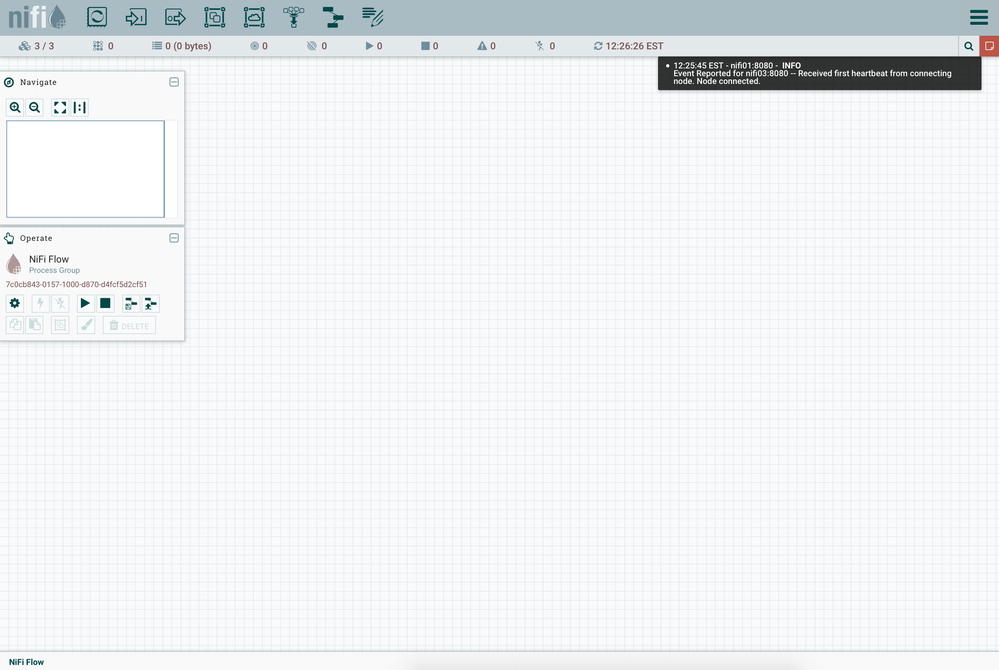Collapse the Navigate panel
999x670 pixels.
173,82
